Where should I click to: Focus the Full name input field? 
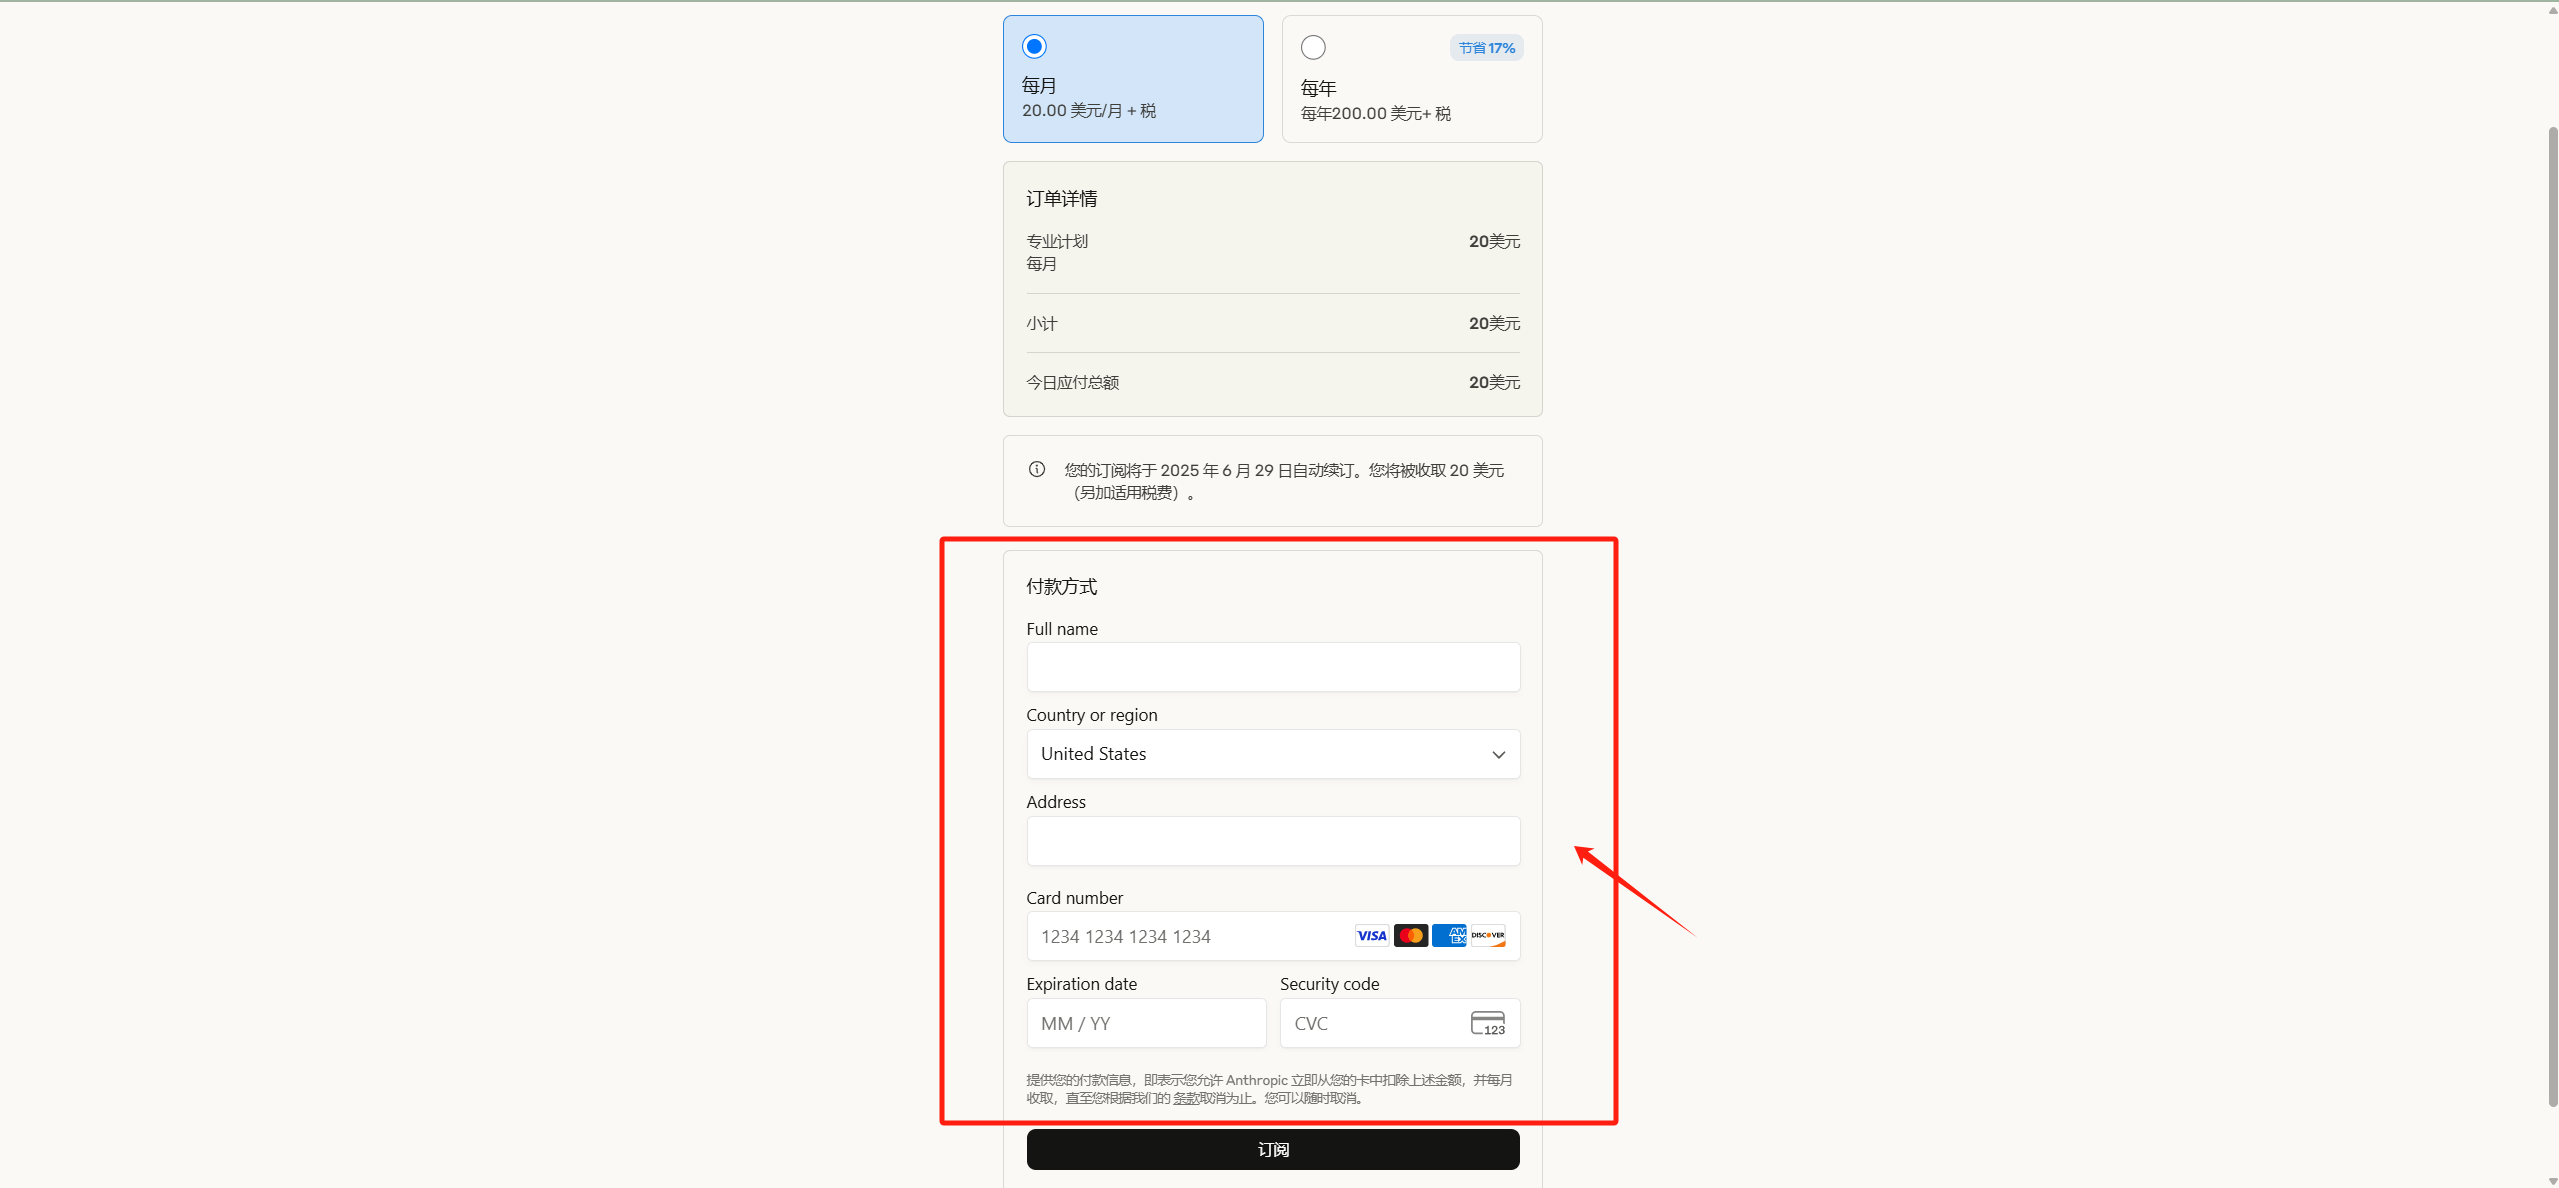1273,667
